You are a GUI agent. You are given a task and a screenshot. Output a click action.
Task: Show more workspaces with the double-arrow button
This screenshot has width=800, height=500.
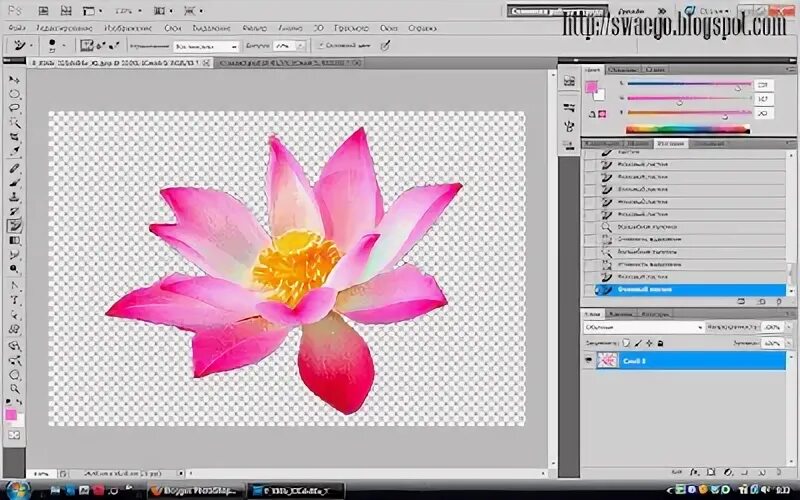click(662, 11)
